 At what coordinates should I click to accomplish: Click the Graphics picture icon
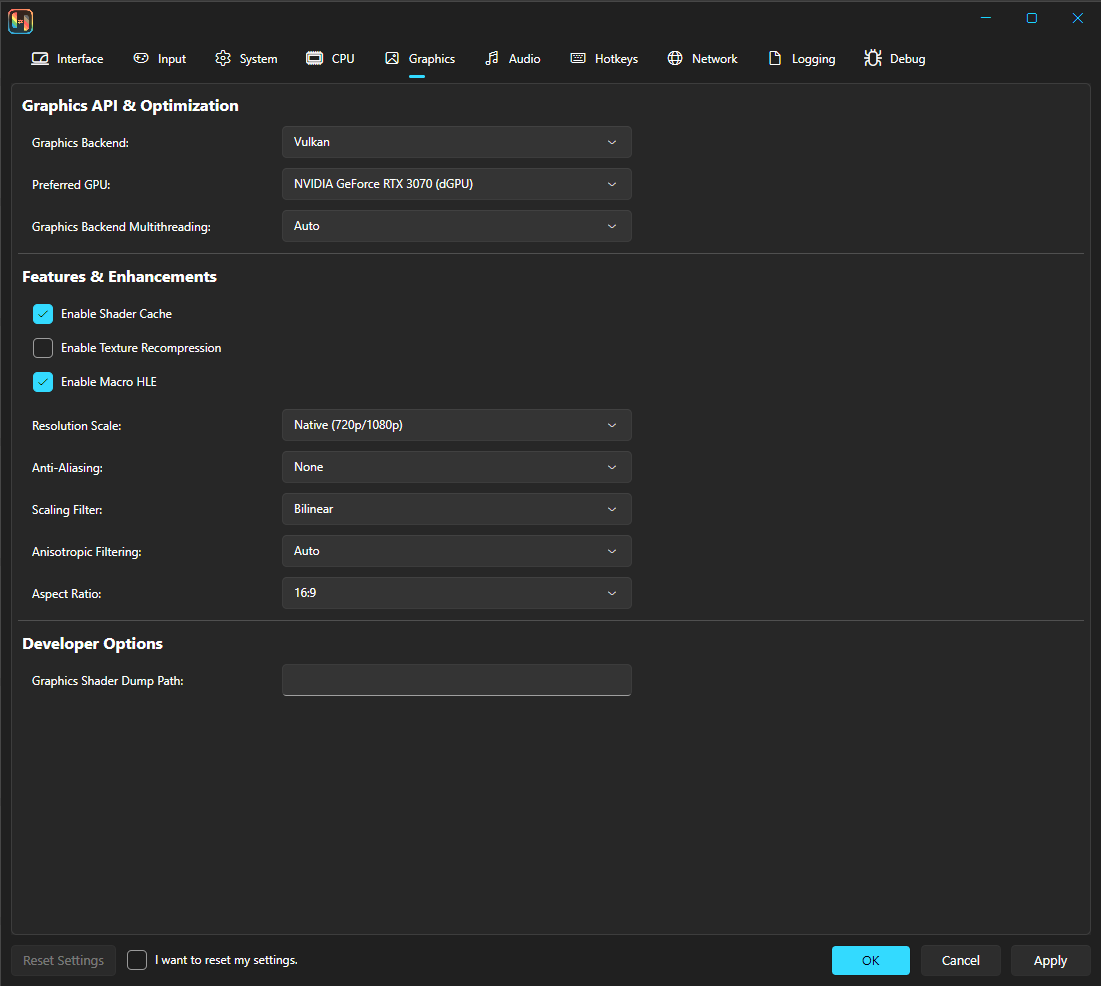tap(392, 58)
